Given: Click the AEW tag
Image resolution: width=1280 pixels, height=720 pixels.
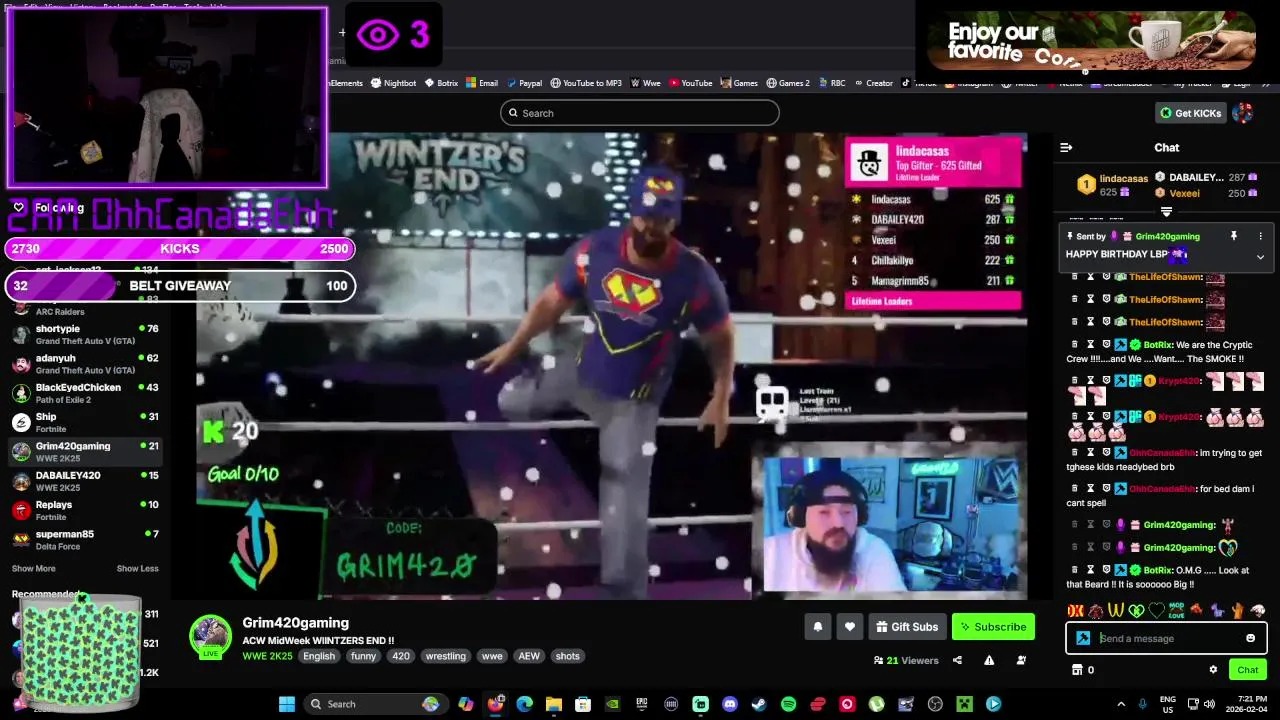Looking at the screenshot, I should [x=529, y=656].
